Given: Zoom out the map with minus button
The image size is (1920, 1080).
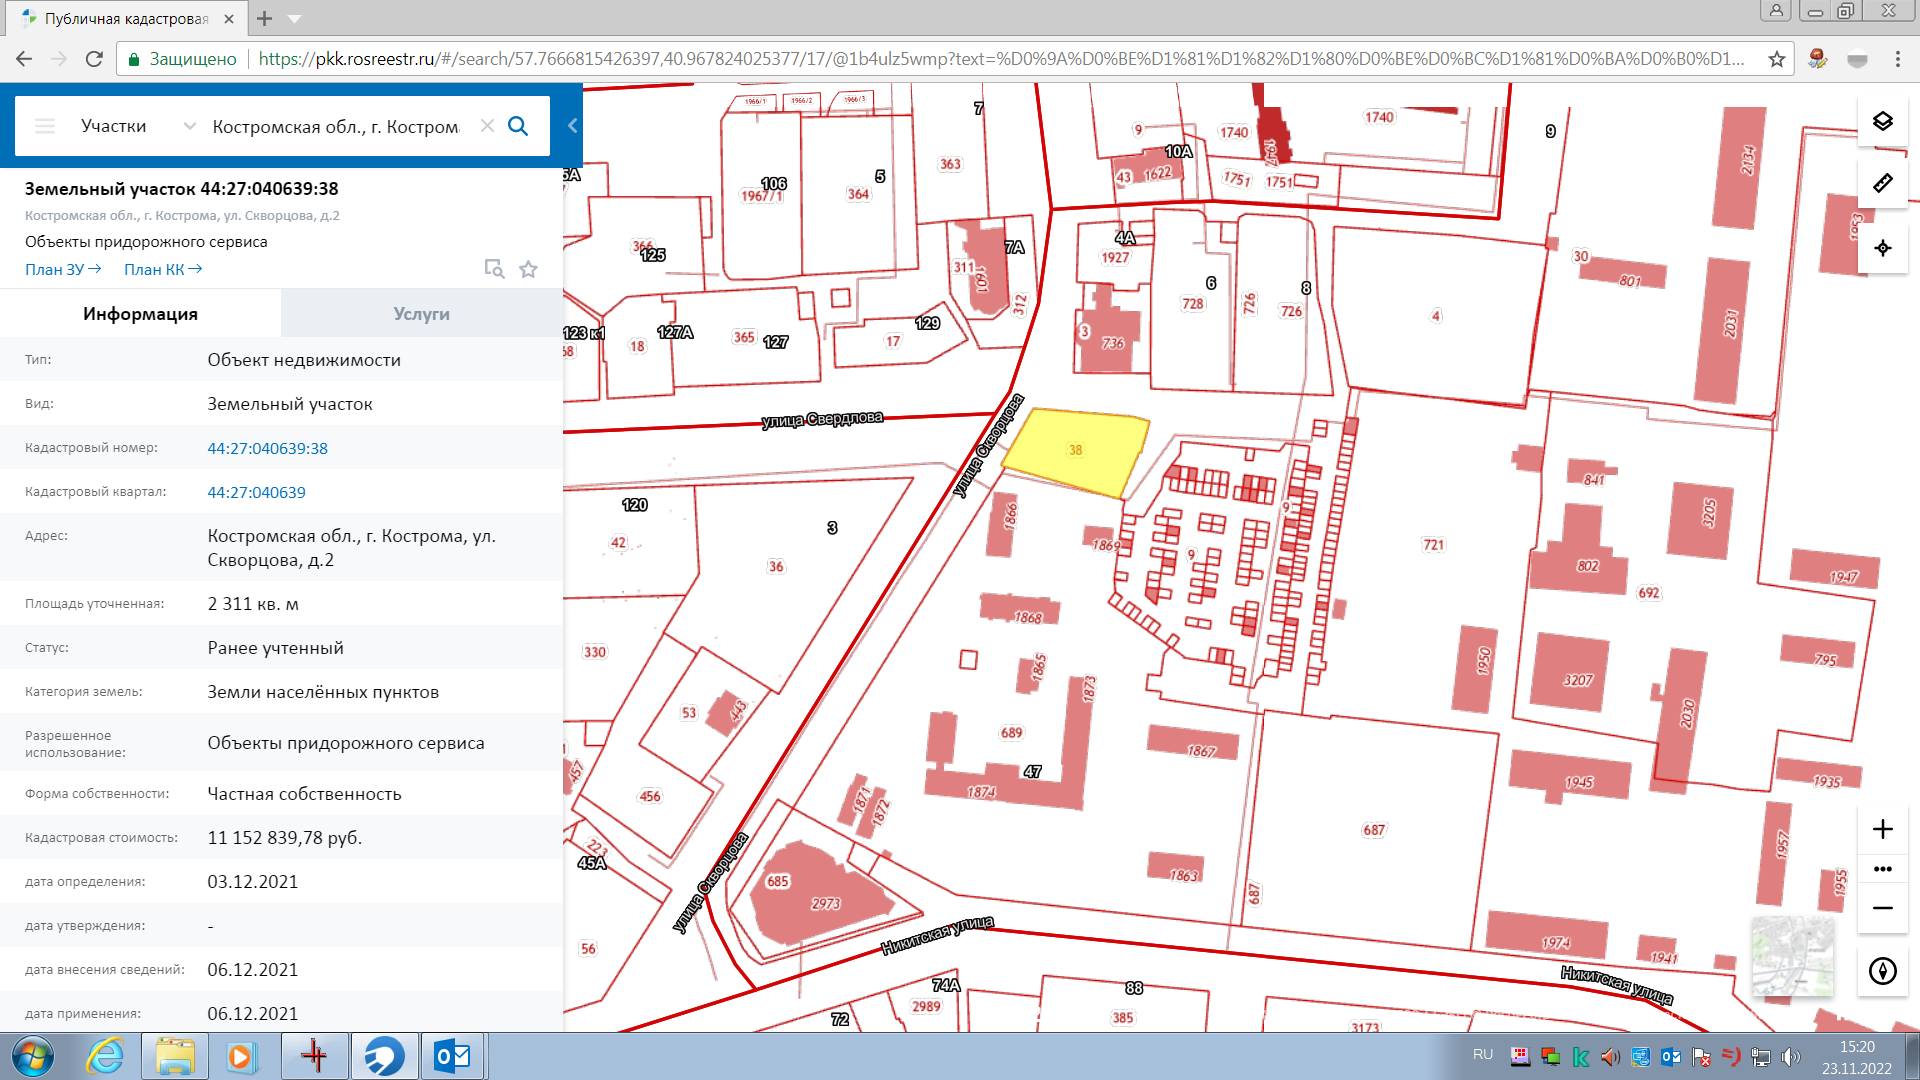Looking at the screenshot, I should [1883, 908].
